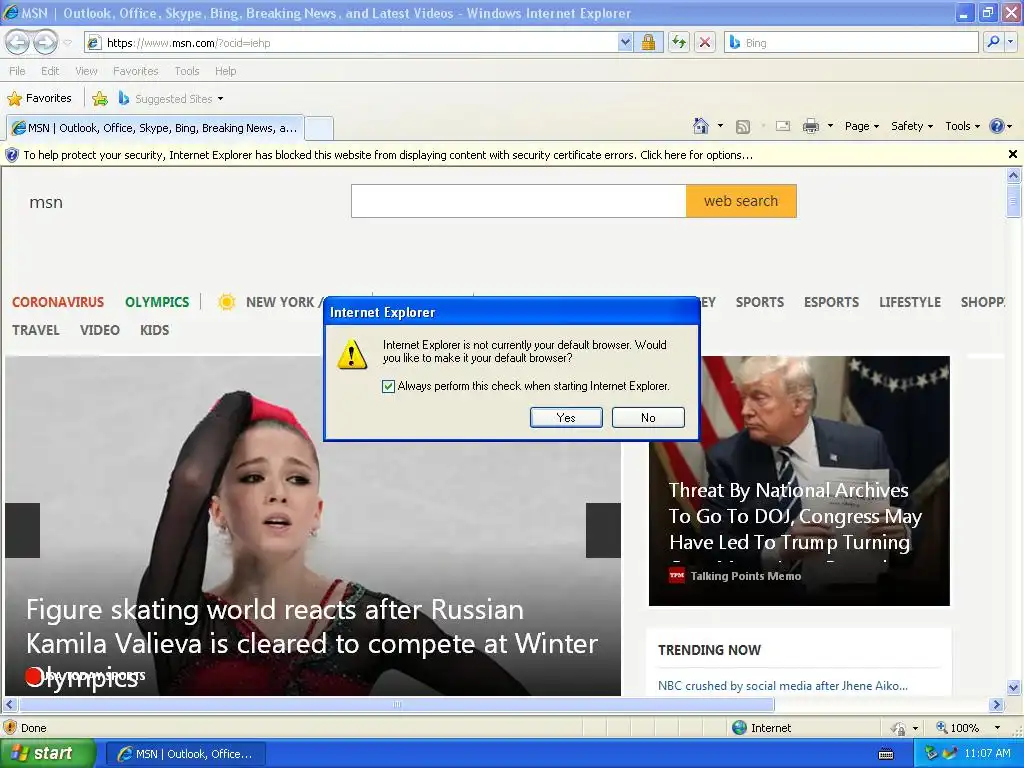Click the browser Back arrow button
The image size is (1024, 768).
(x=18, y=42)
